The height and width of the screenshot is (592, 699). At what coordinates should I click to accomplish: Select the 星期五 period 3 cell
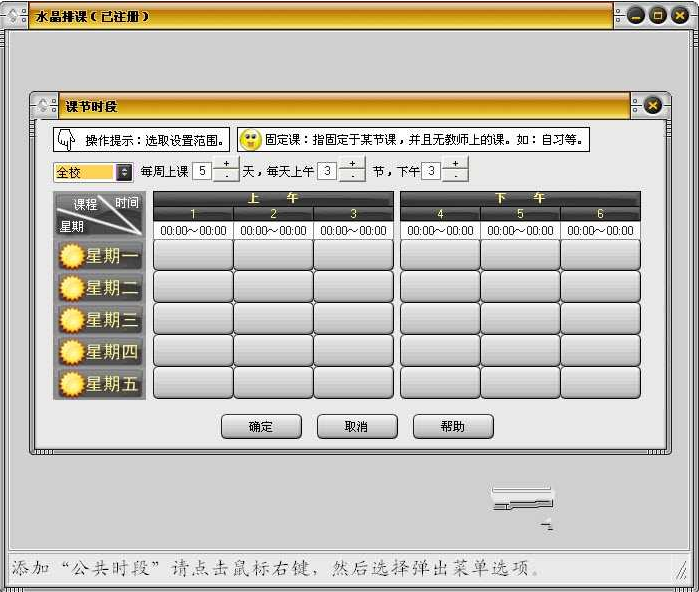coord(354,382)
